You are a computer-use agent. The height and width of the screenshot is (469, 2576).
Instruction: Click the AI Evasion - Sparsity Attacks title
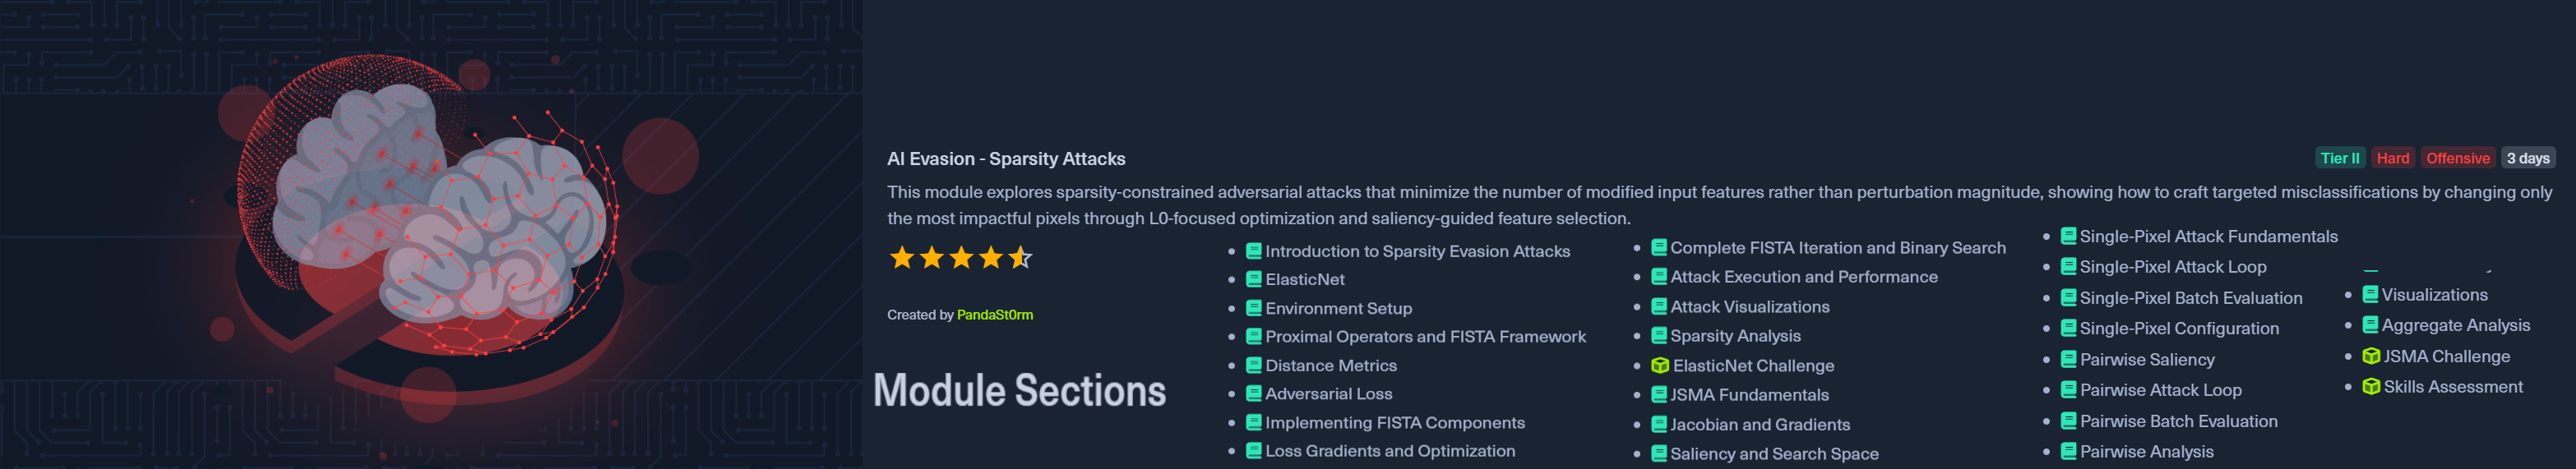pos(1005,159)
